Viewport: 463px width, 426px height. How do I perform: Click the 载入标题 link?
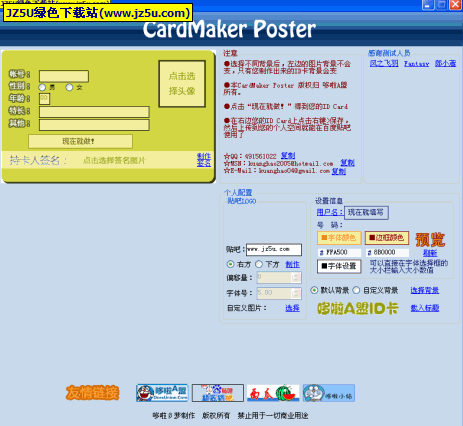click(x=425, y=308)
